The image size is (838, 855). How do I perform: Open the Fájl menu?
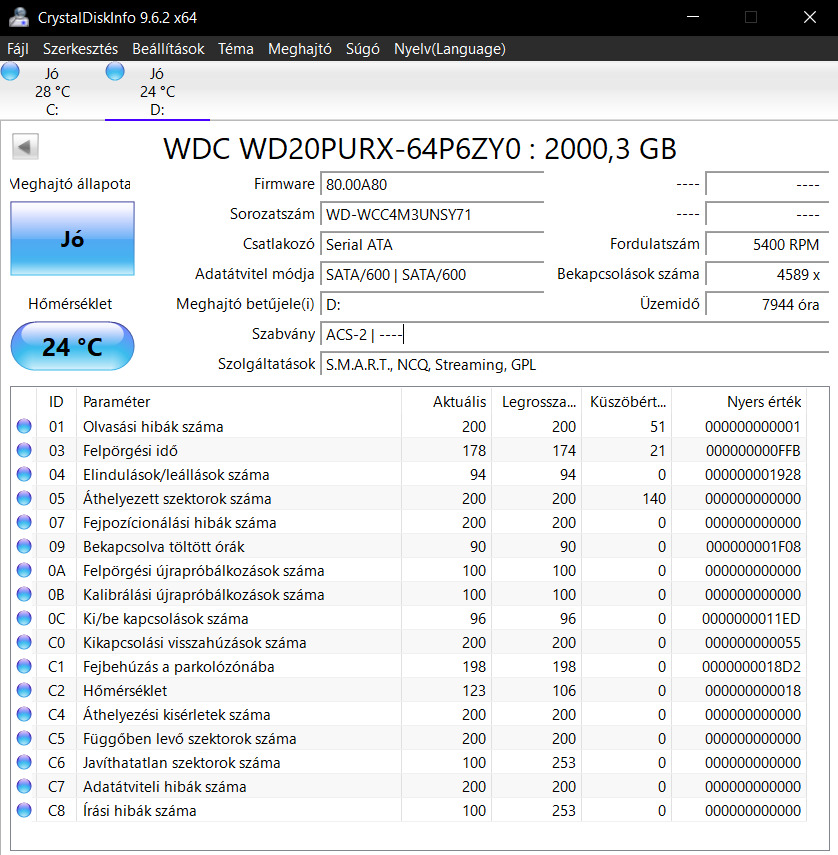pyautogui.click(x=17, y=49)
